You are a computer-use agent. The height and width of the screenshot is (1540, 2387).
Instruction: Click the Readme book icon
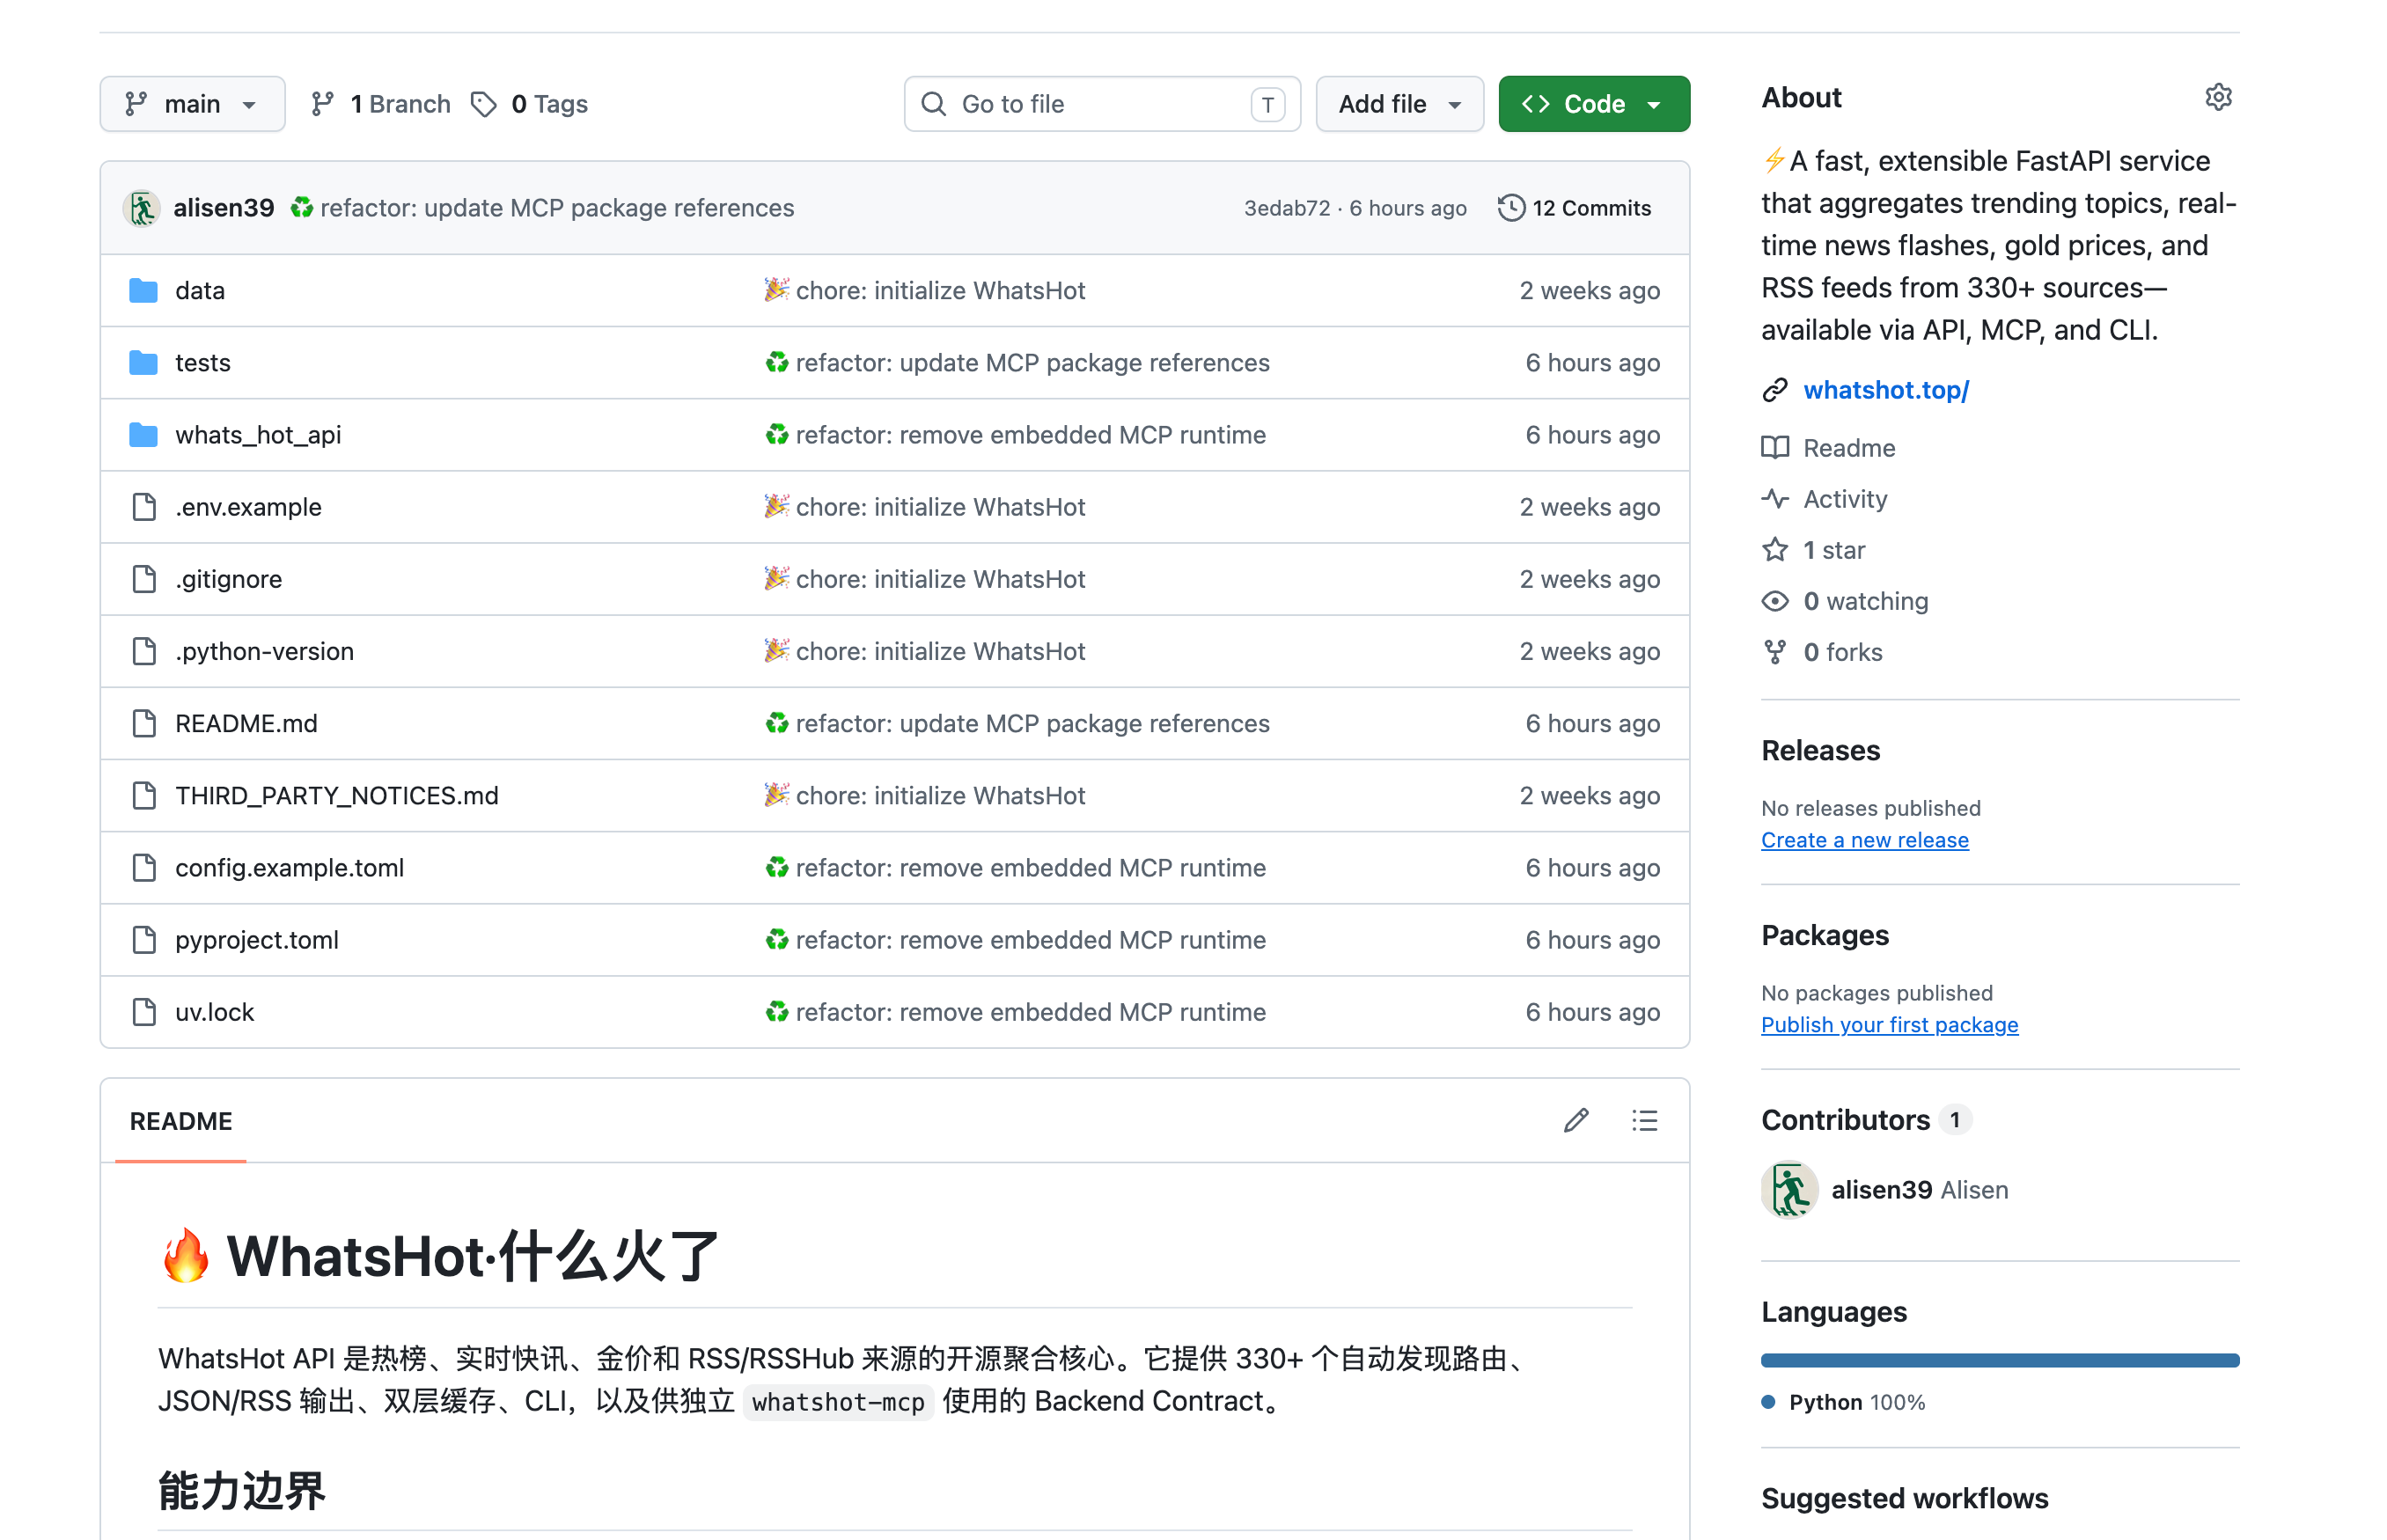1775,448
